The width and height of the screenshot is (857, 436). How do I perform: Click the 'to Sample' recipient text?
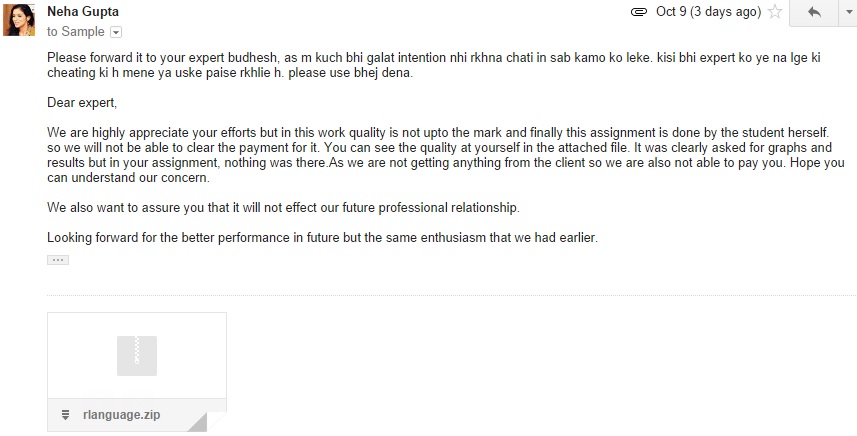coord(76,32)
